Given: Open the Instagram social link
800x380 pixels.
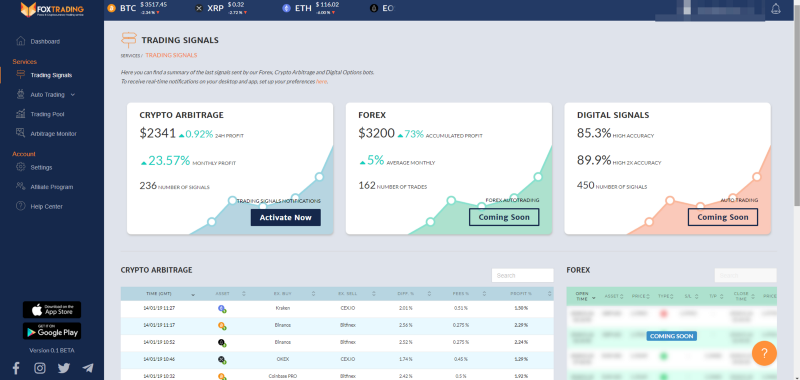Looking at the screenshot, I should coord(40,368).
